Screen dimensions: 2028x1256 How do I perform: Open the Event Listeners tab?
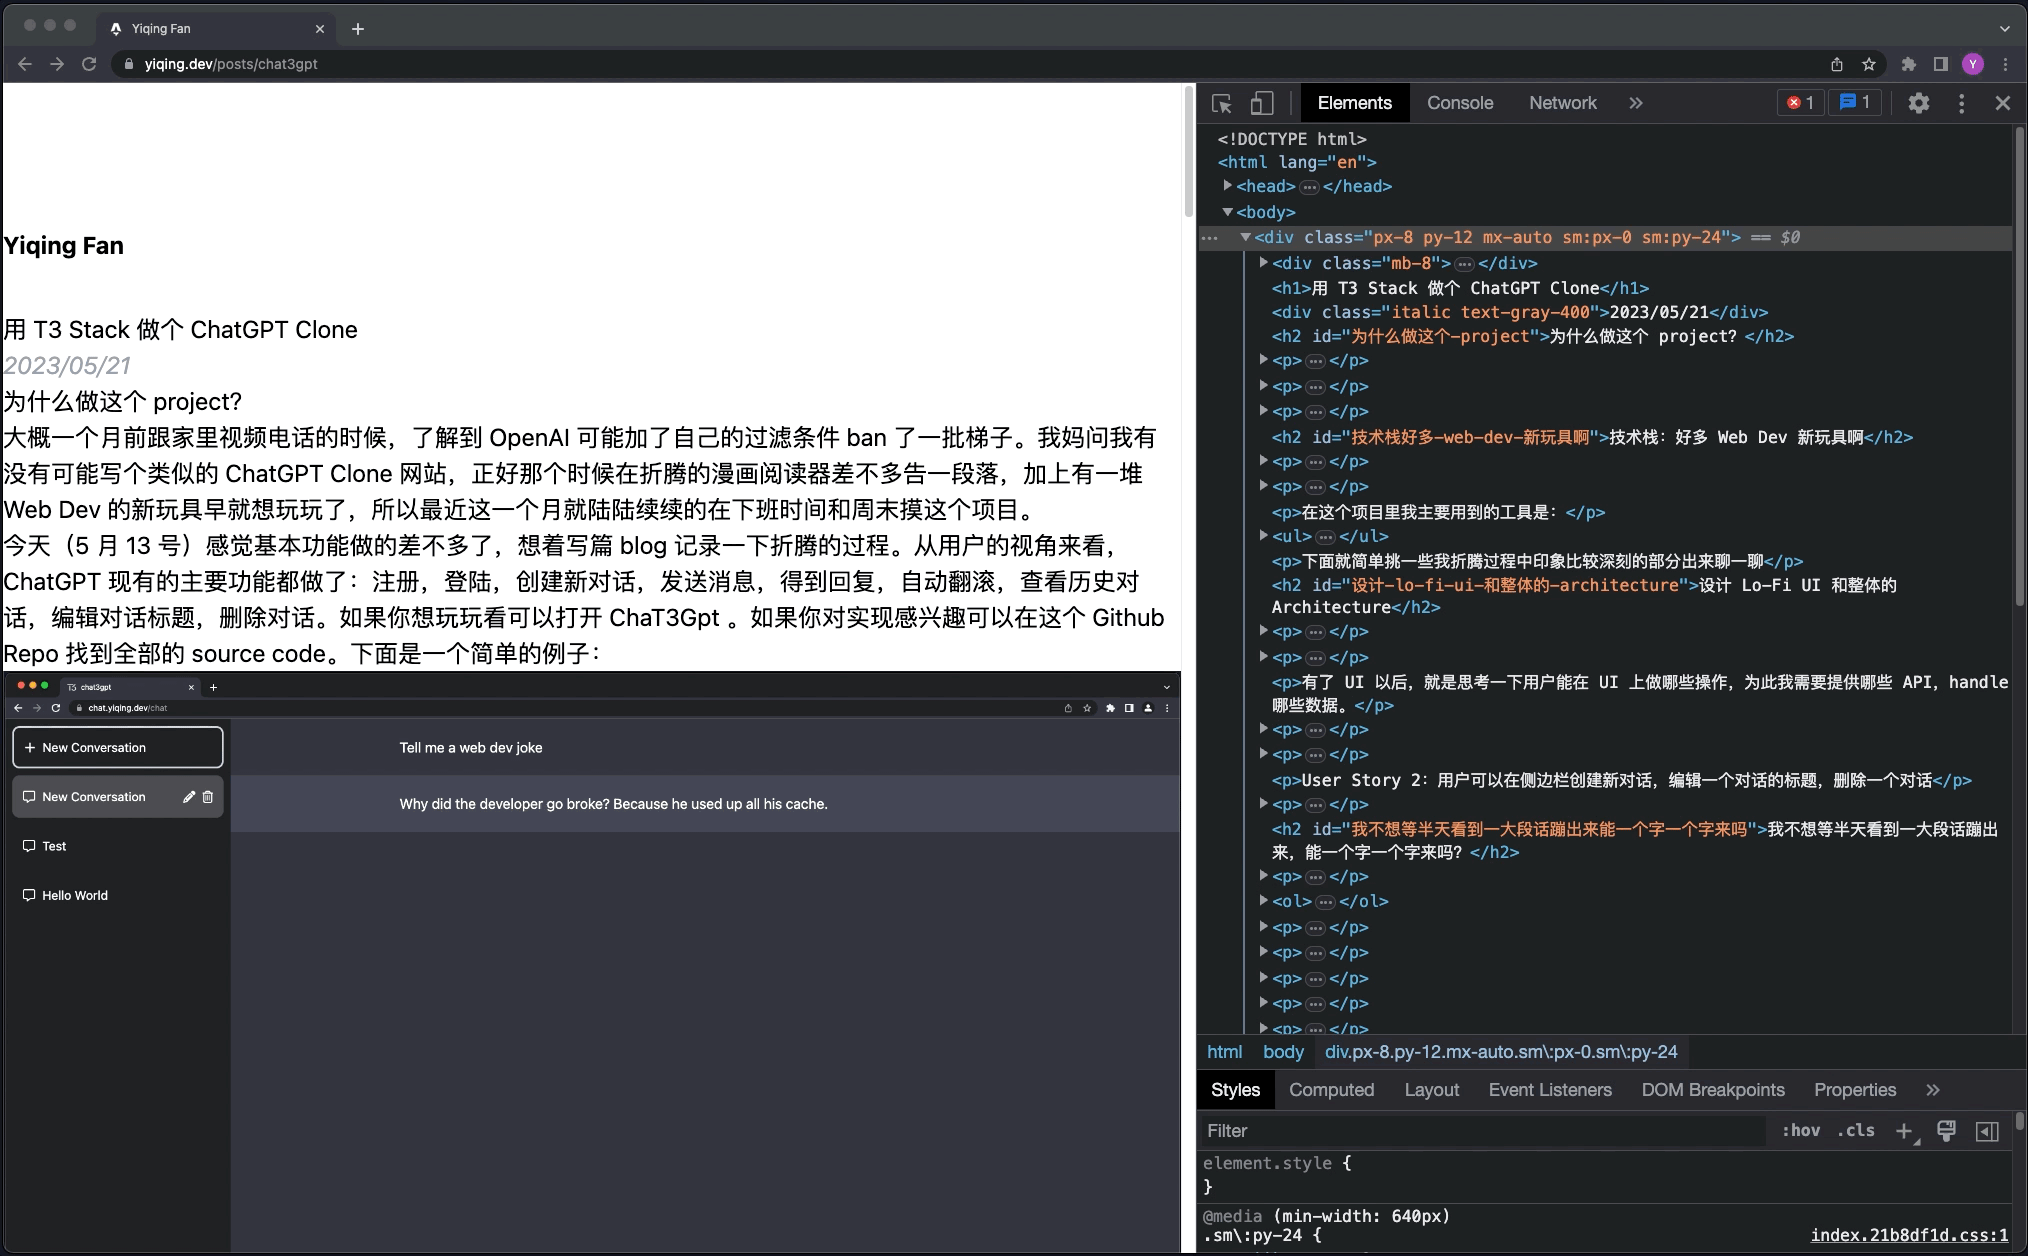[1550, 1090]
